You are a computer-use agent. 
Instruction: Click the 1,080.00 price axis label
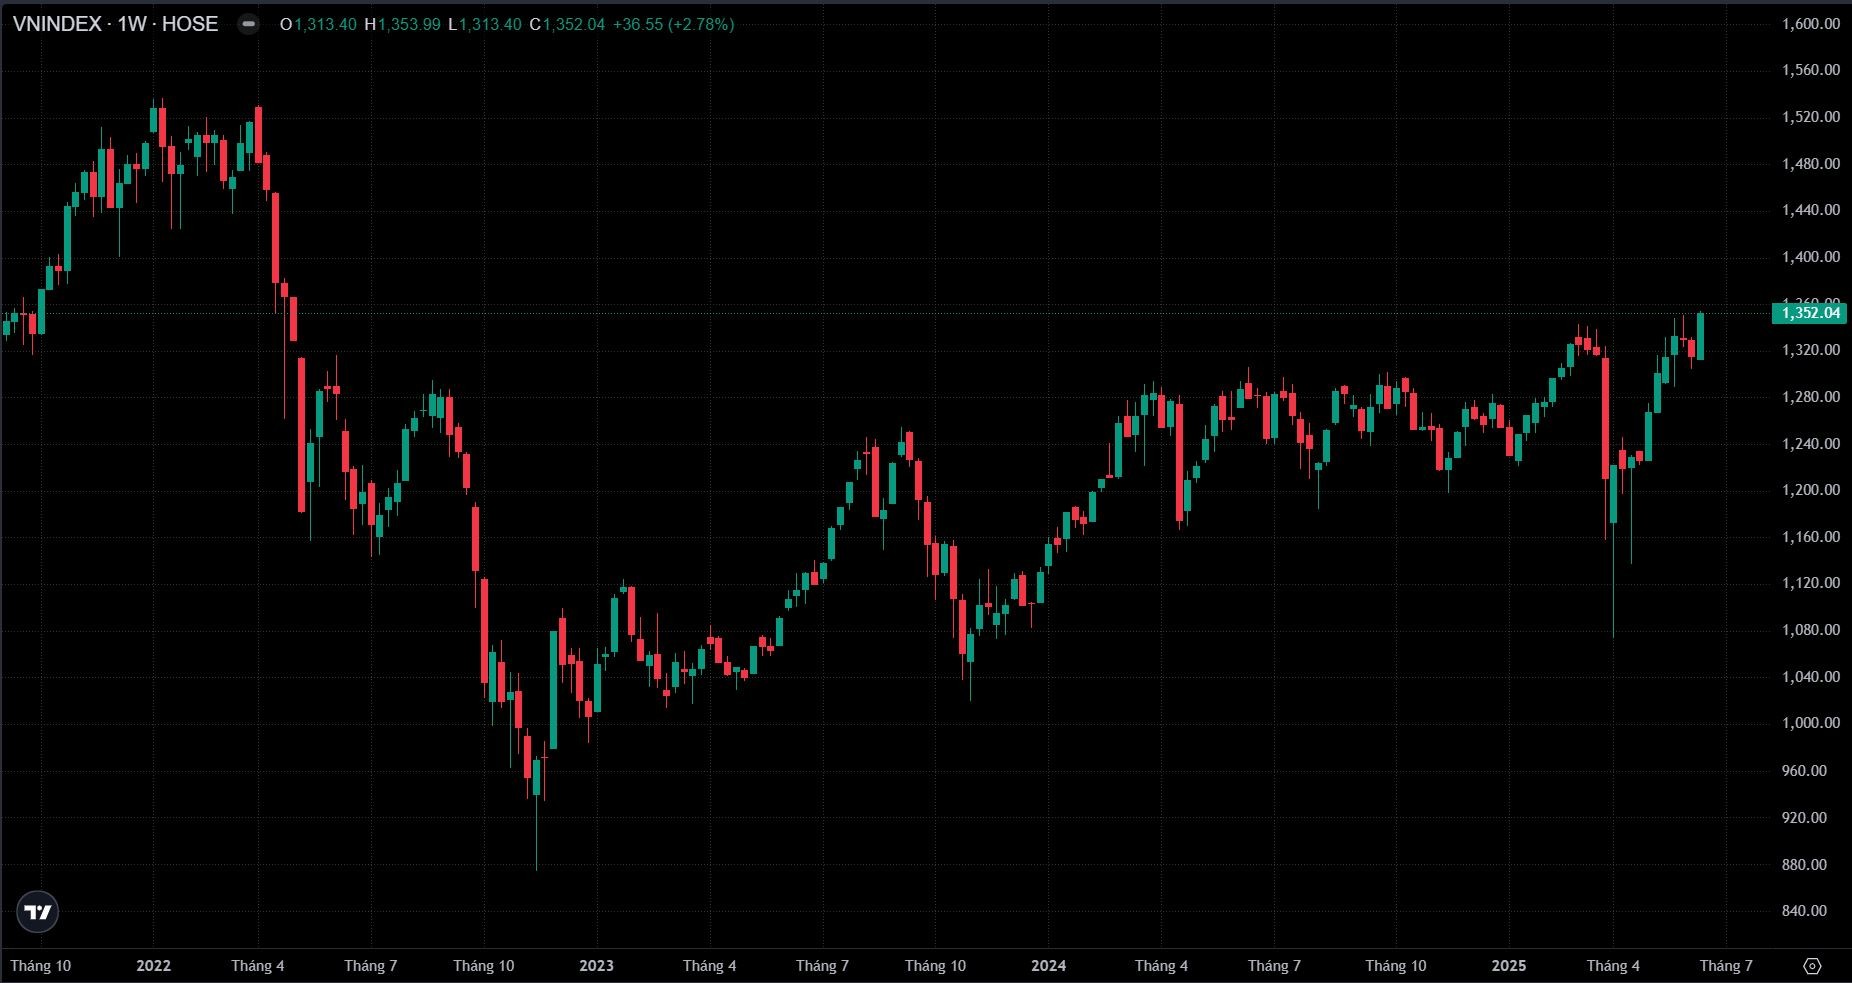click(1811, 630)
